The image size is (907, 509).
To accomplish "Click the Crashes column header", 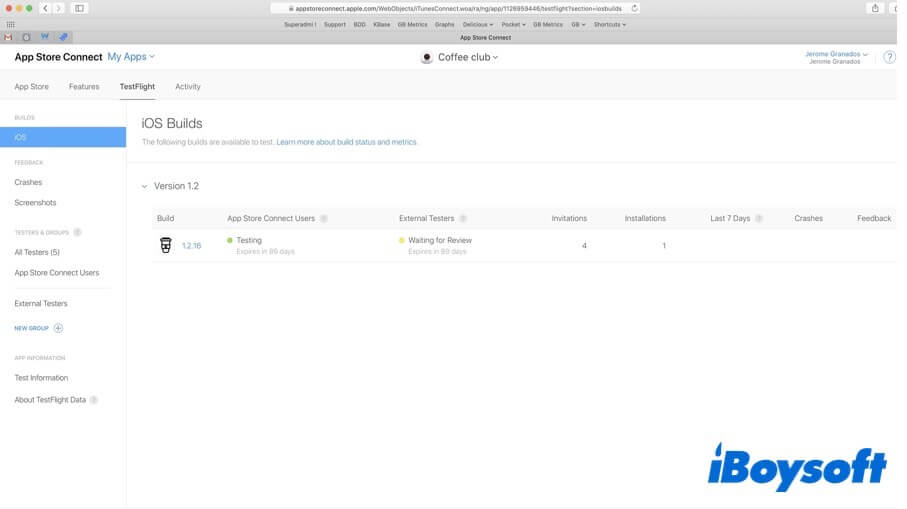I will pyautogui.click(x=808, y=218).
